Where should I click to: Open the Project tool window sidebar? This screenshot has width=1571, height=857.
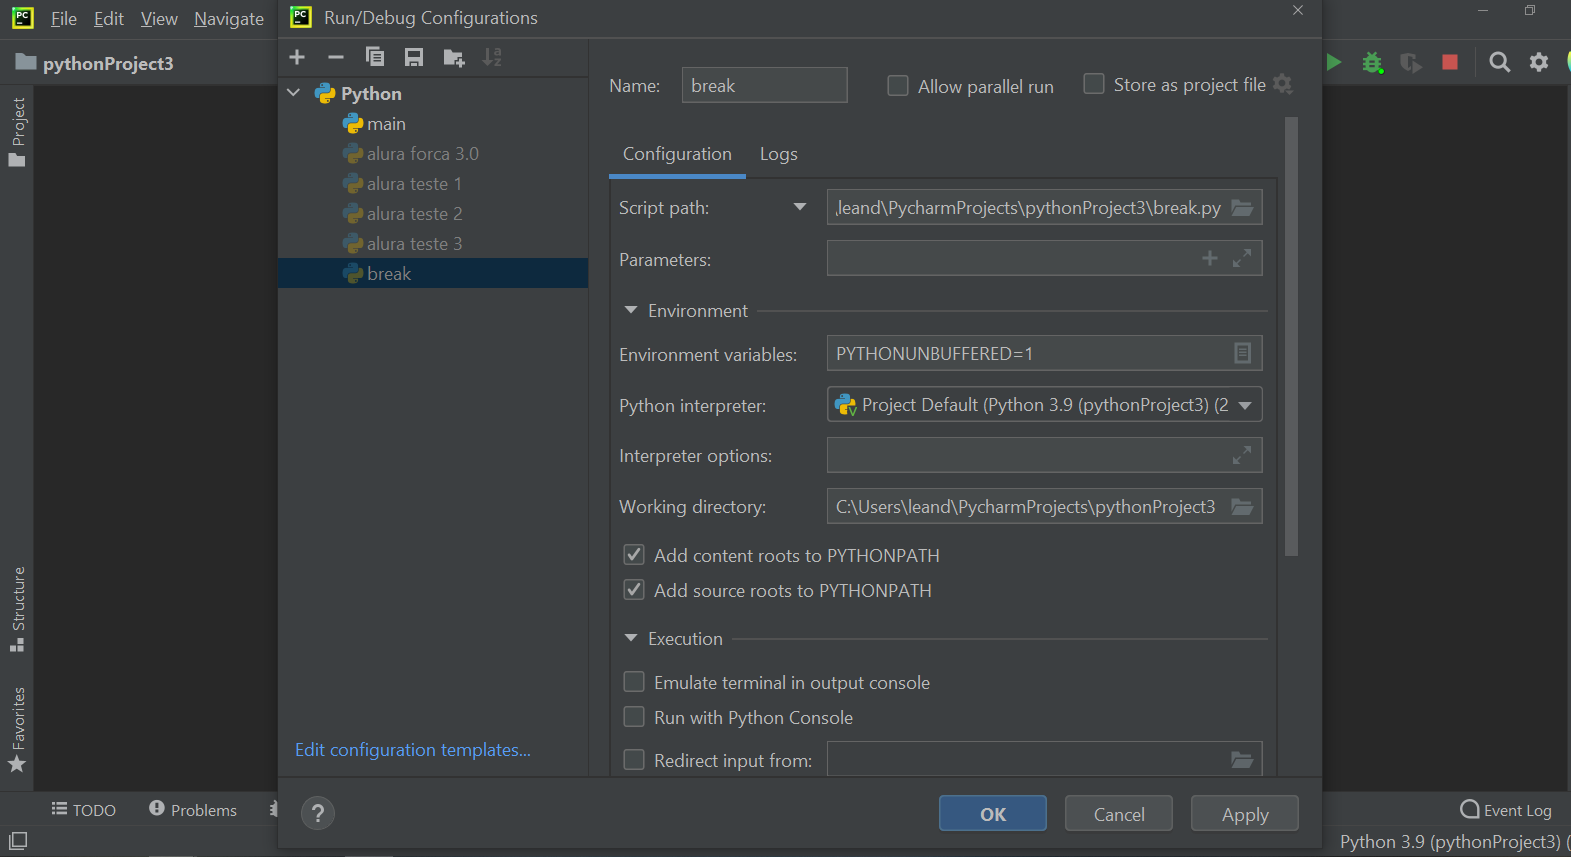pos(17,131)
